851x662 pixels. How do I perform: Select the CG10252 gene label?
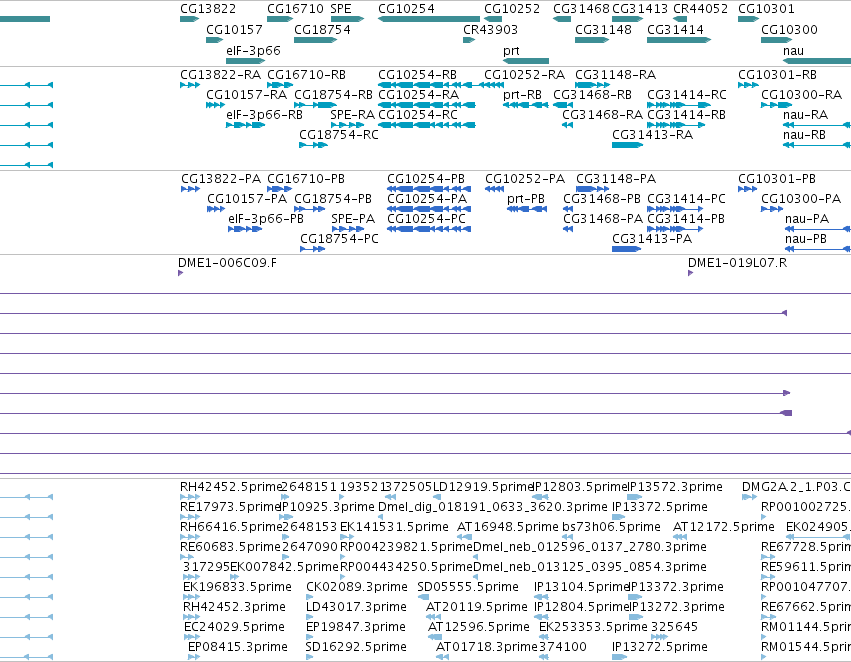[x=512, y=9]
